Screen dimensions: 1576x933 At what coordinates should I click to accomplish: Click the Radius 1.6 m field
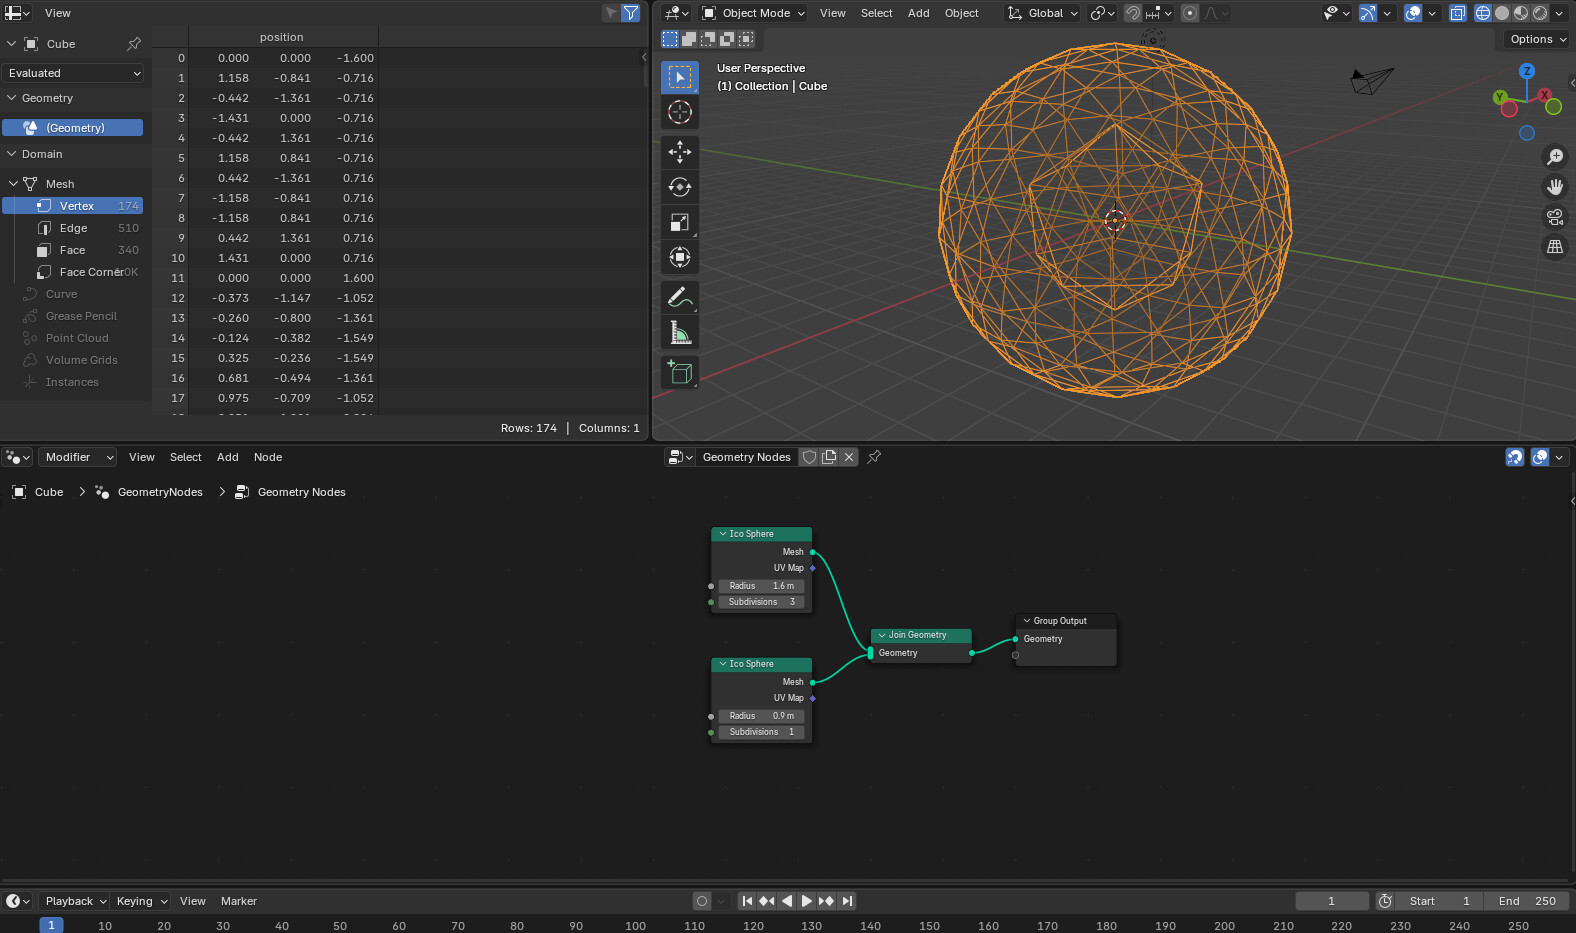coord(761,586)
